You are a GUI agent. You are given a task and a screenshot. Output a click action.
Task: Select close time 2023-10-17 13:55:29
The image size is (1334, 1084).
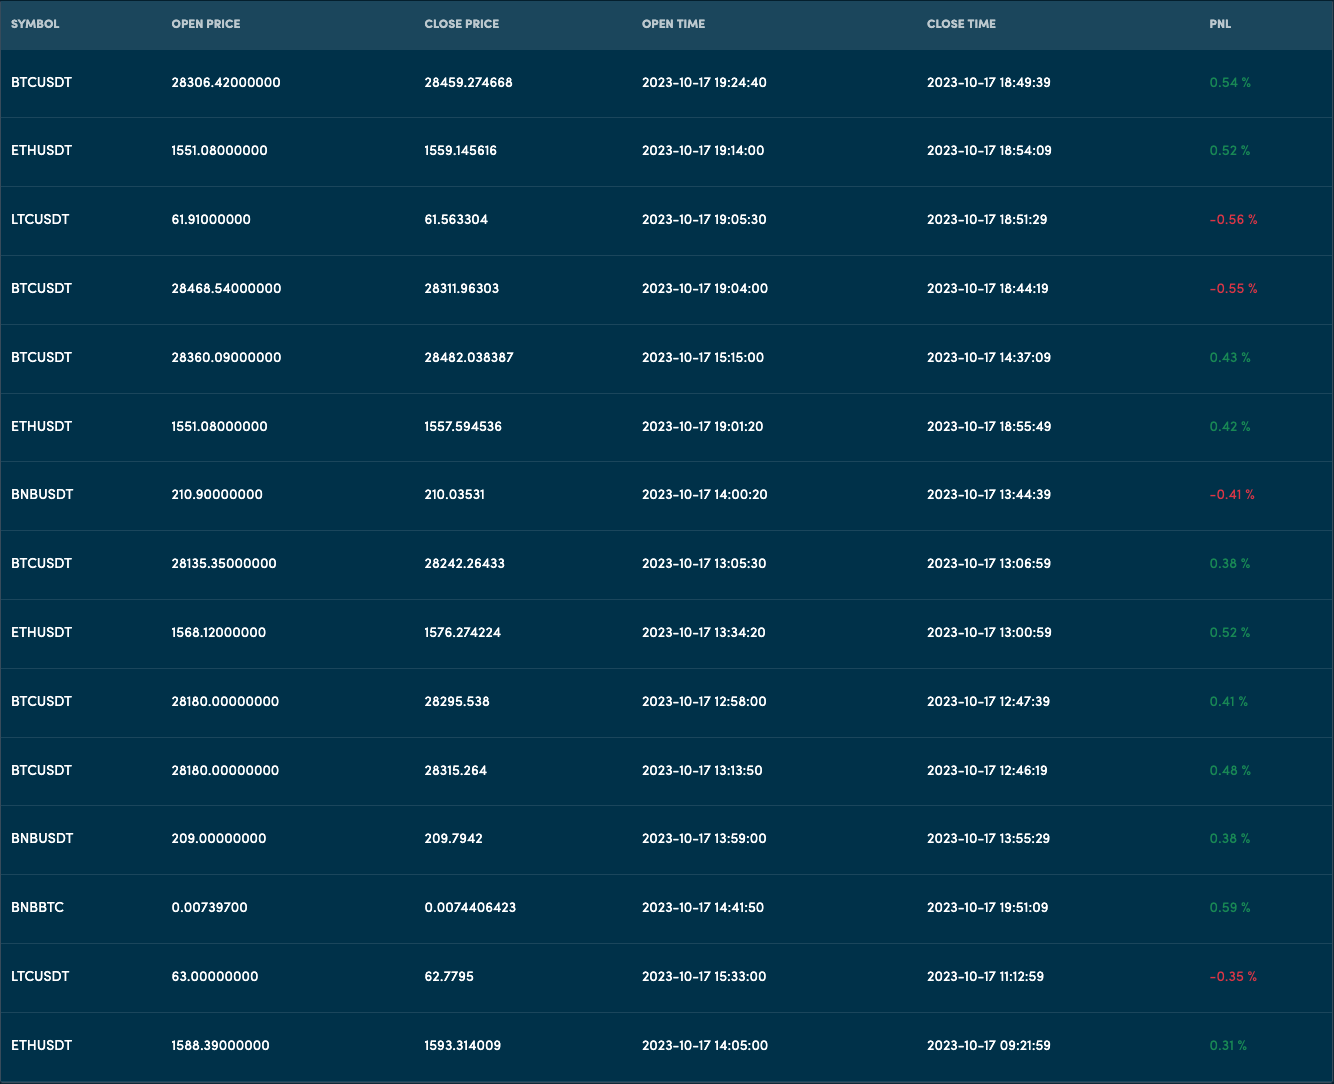(x=989, y=839)
